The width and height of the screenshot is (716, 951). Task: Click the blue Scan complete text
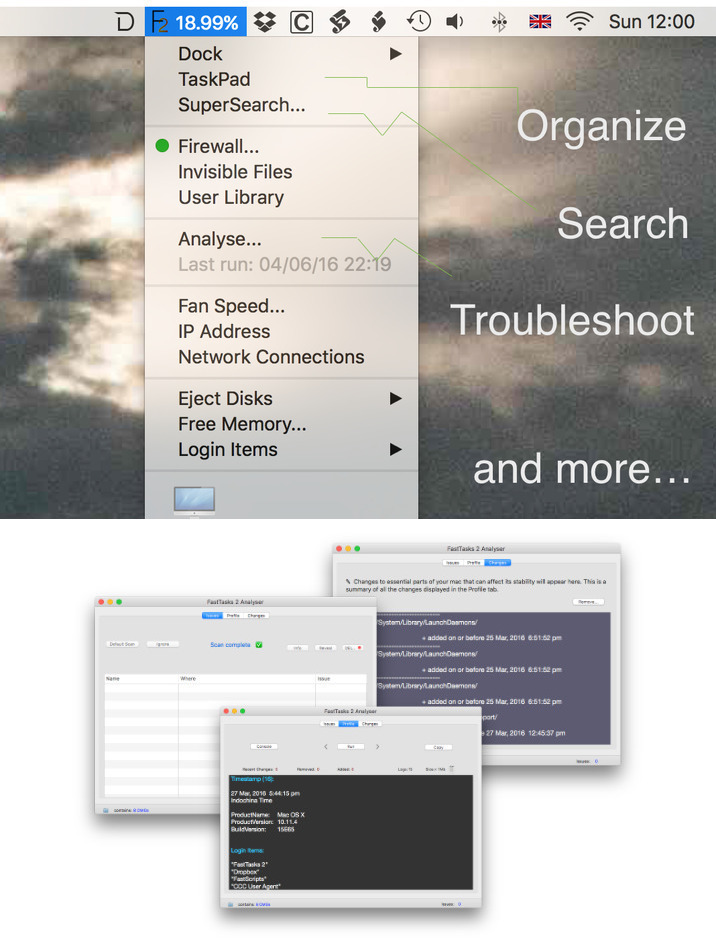(x=230, y=645)
